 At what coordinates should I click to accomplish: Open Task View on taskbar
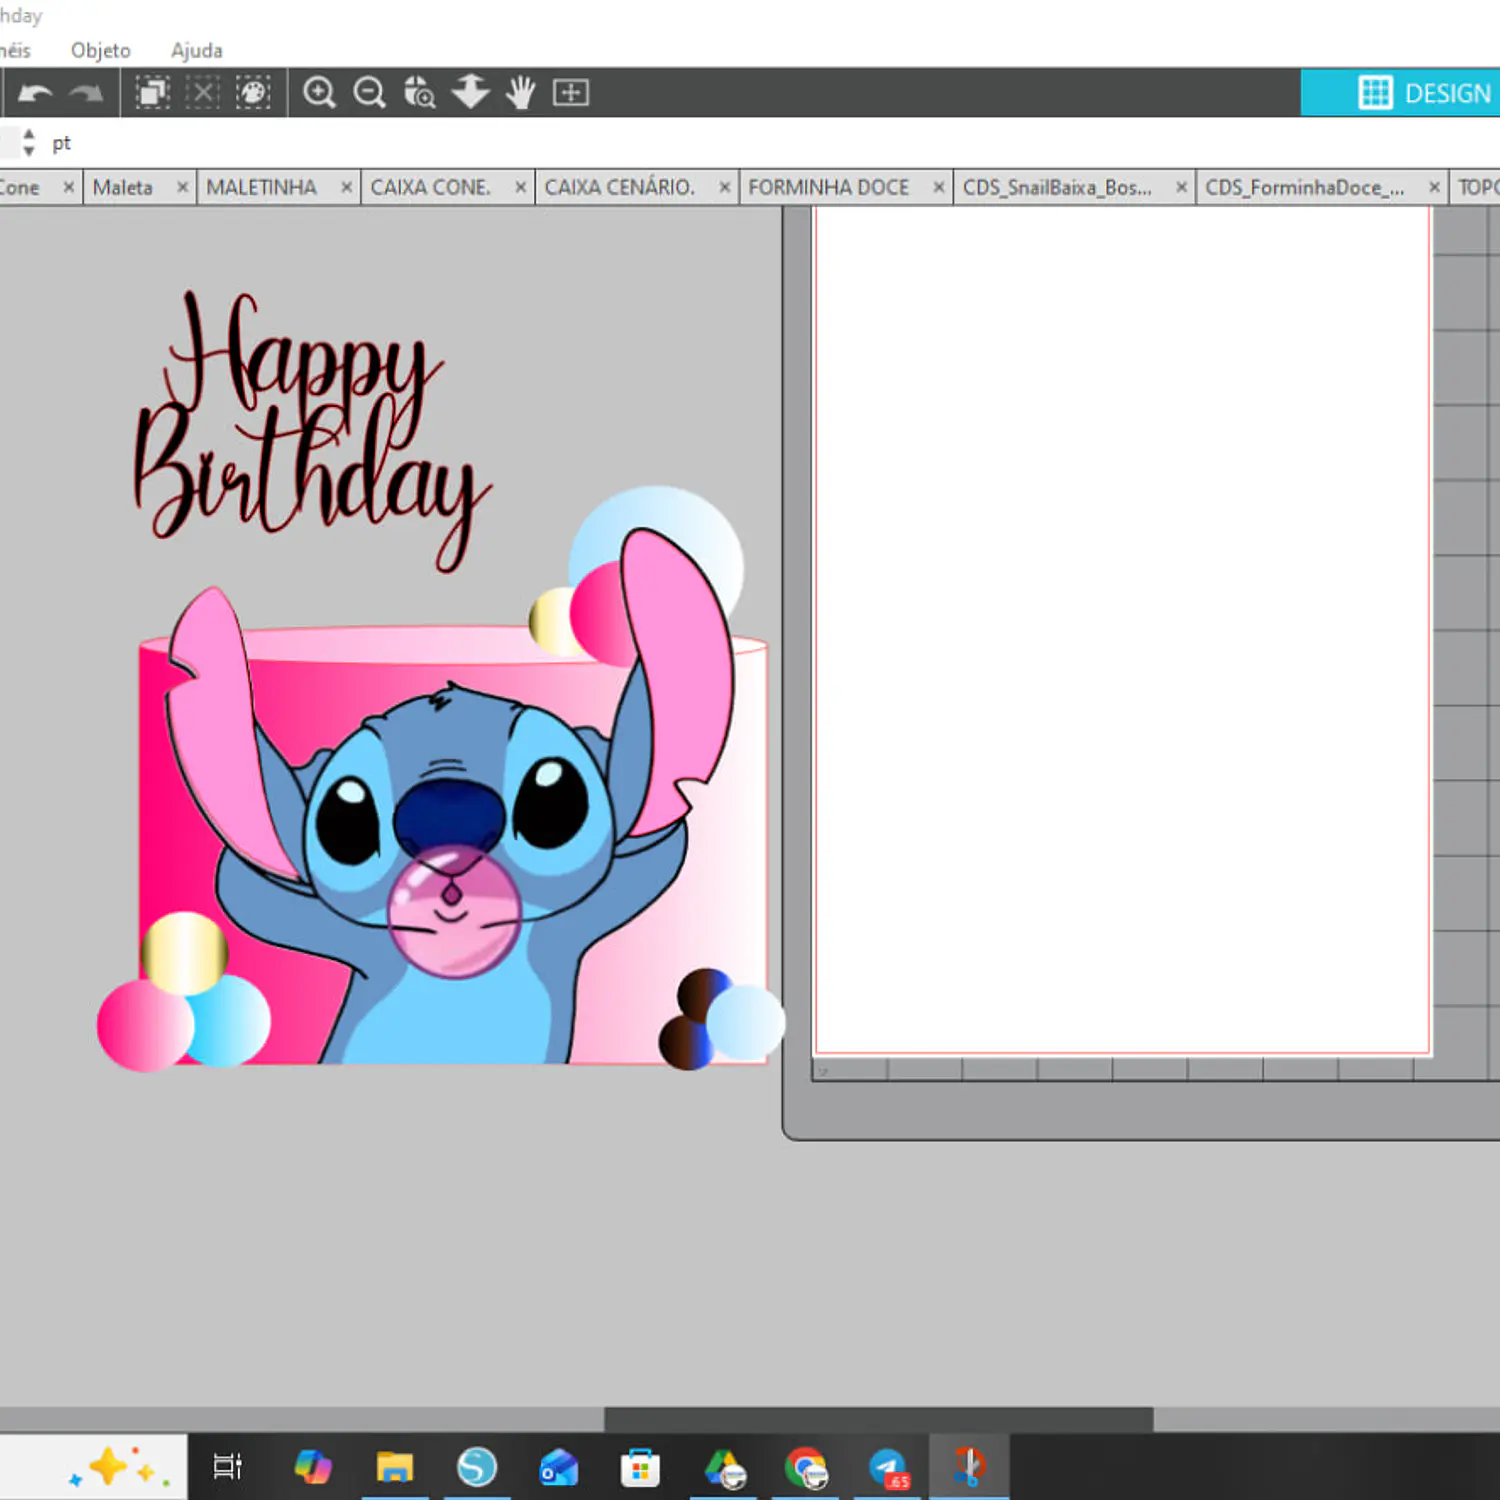[227, 1467]
